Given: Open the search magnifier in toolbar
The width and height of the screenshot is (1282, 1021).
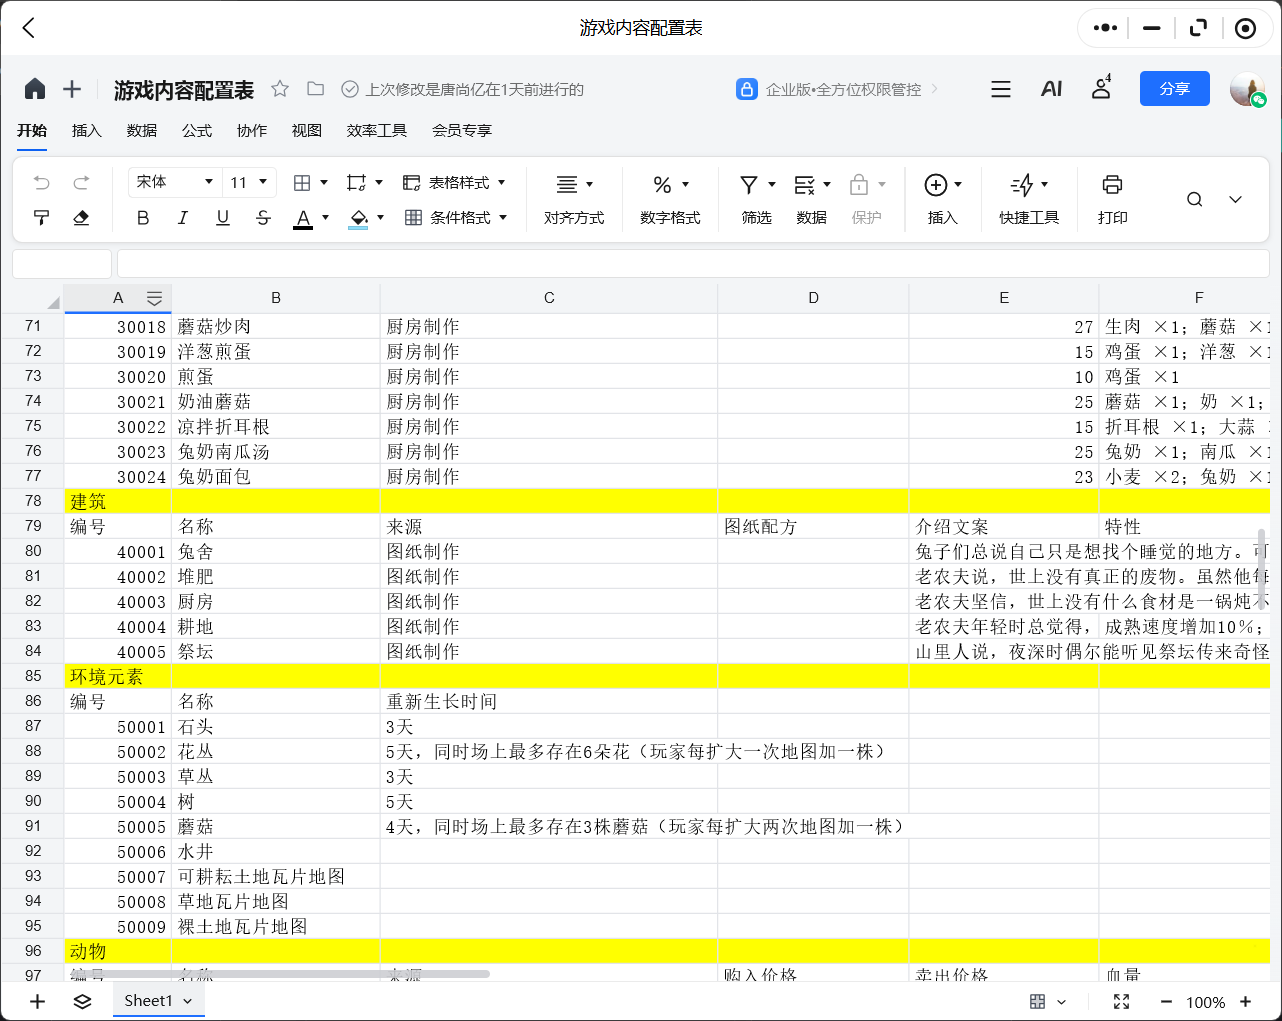Looking at the screenshot, I should (1194, 199).
